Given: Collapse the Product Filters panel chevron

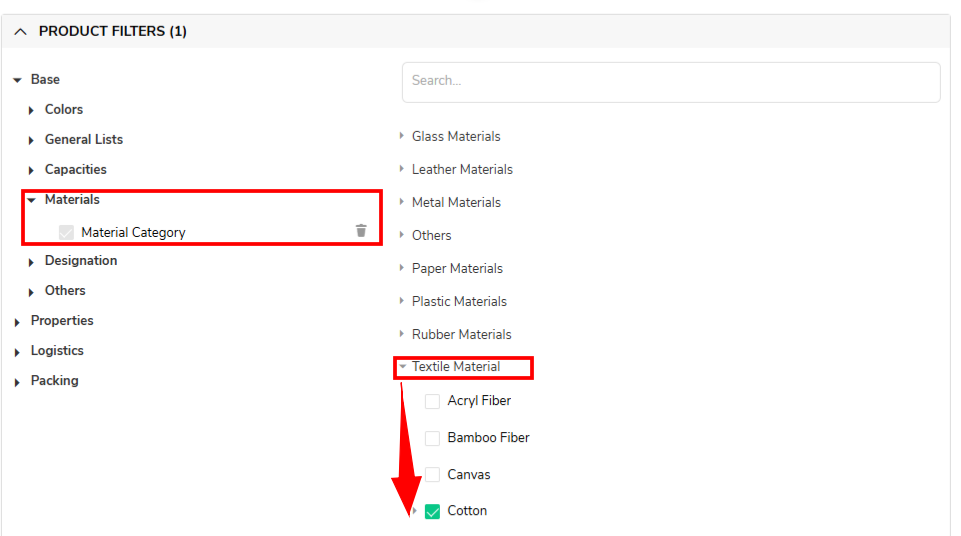Looking at the screenshot, I should click(20, 31).
